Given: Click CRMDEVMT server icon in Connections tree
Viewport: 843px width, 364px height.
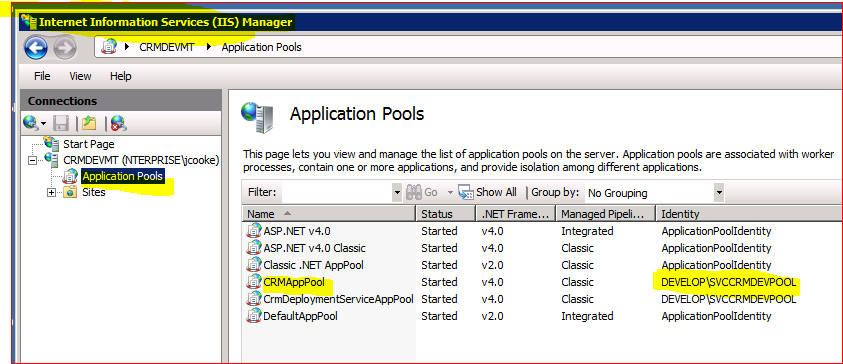Looking at the screenshot, I should pyautogui.click(x=52, y=160).
